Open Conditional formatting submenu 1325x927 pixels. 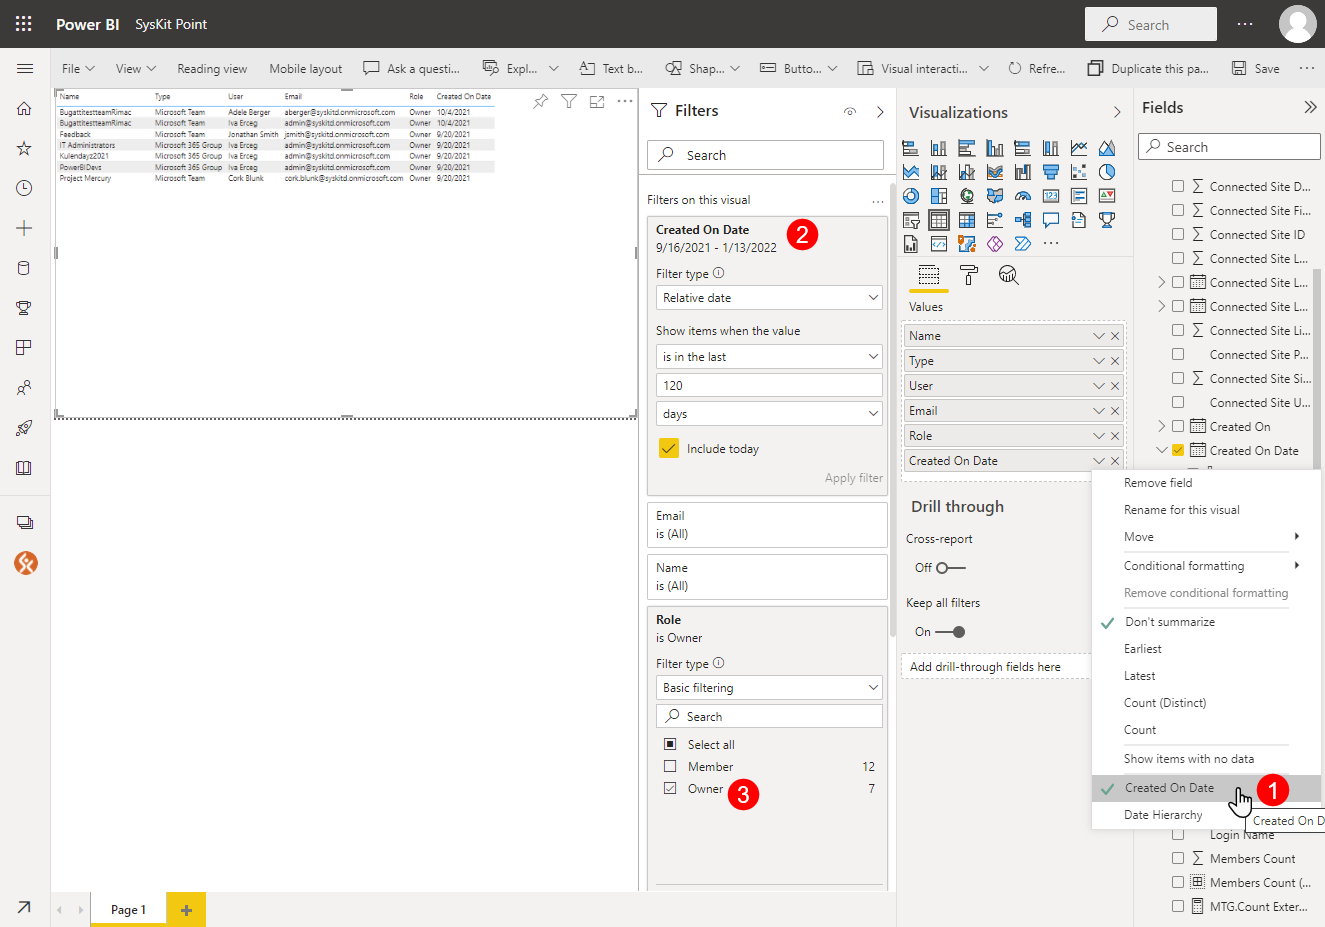(x=1206, y=566)
